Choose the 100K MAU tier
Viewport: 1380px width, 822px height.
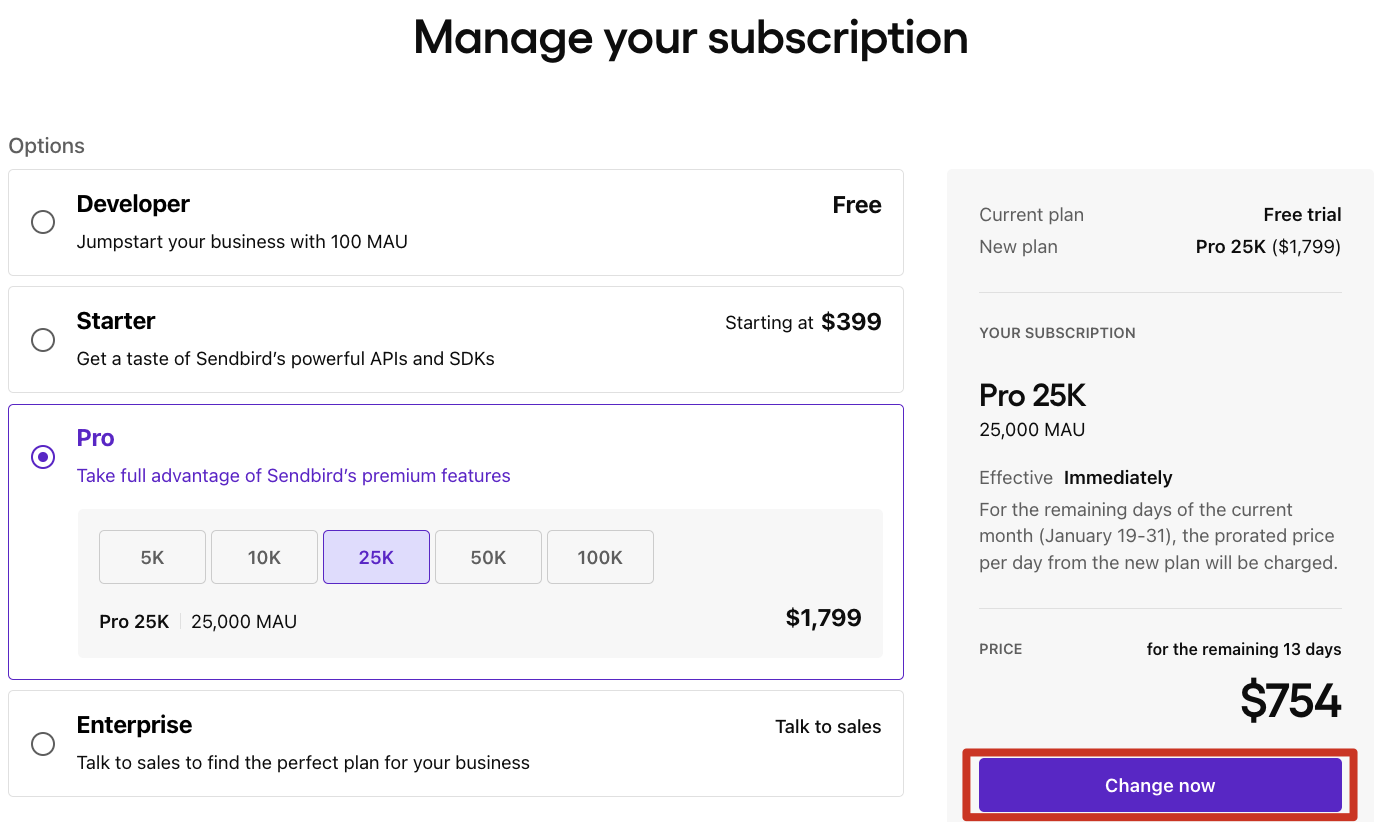pos(600,557)
